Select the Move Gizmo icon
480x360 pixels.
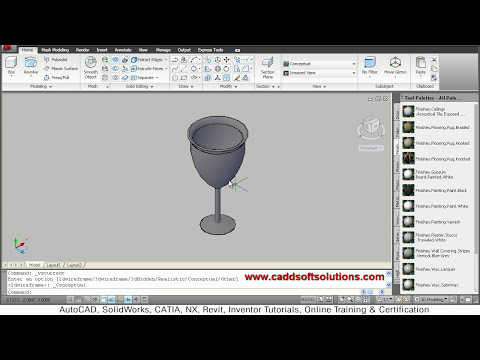[x=395, y=65]
